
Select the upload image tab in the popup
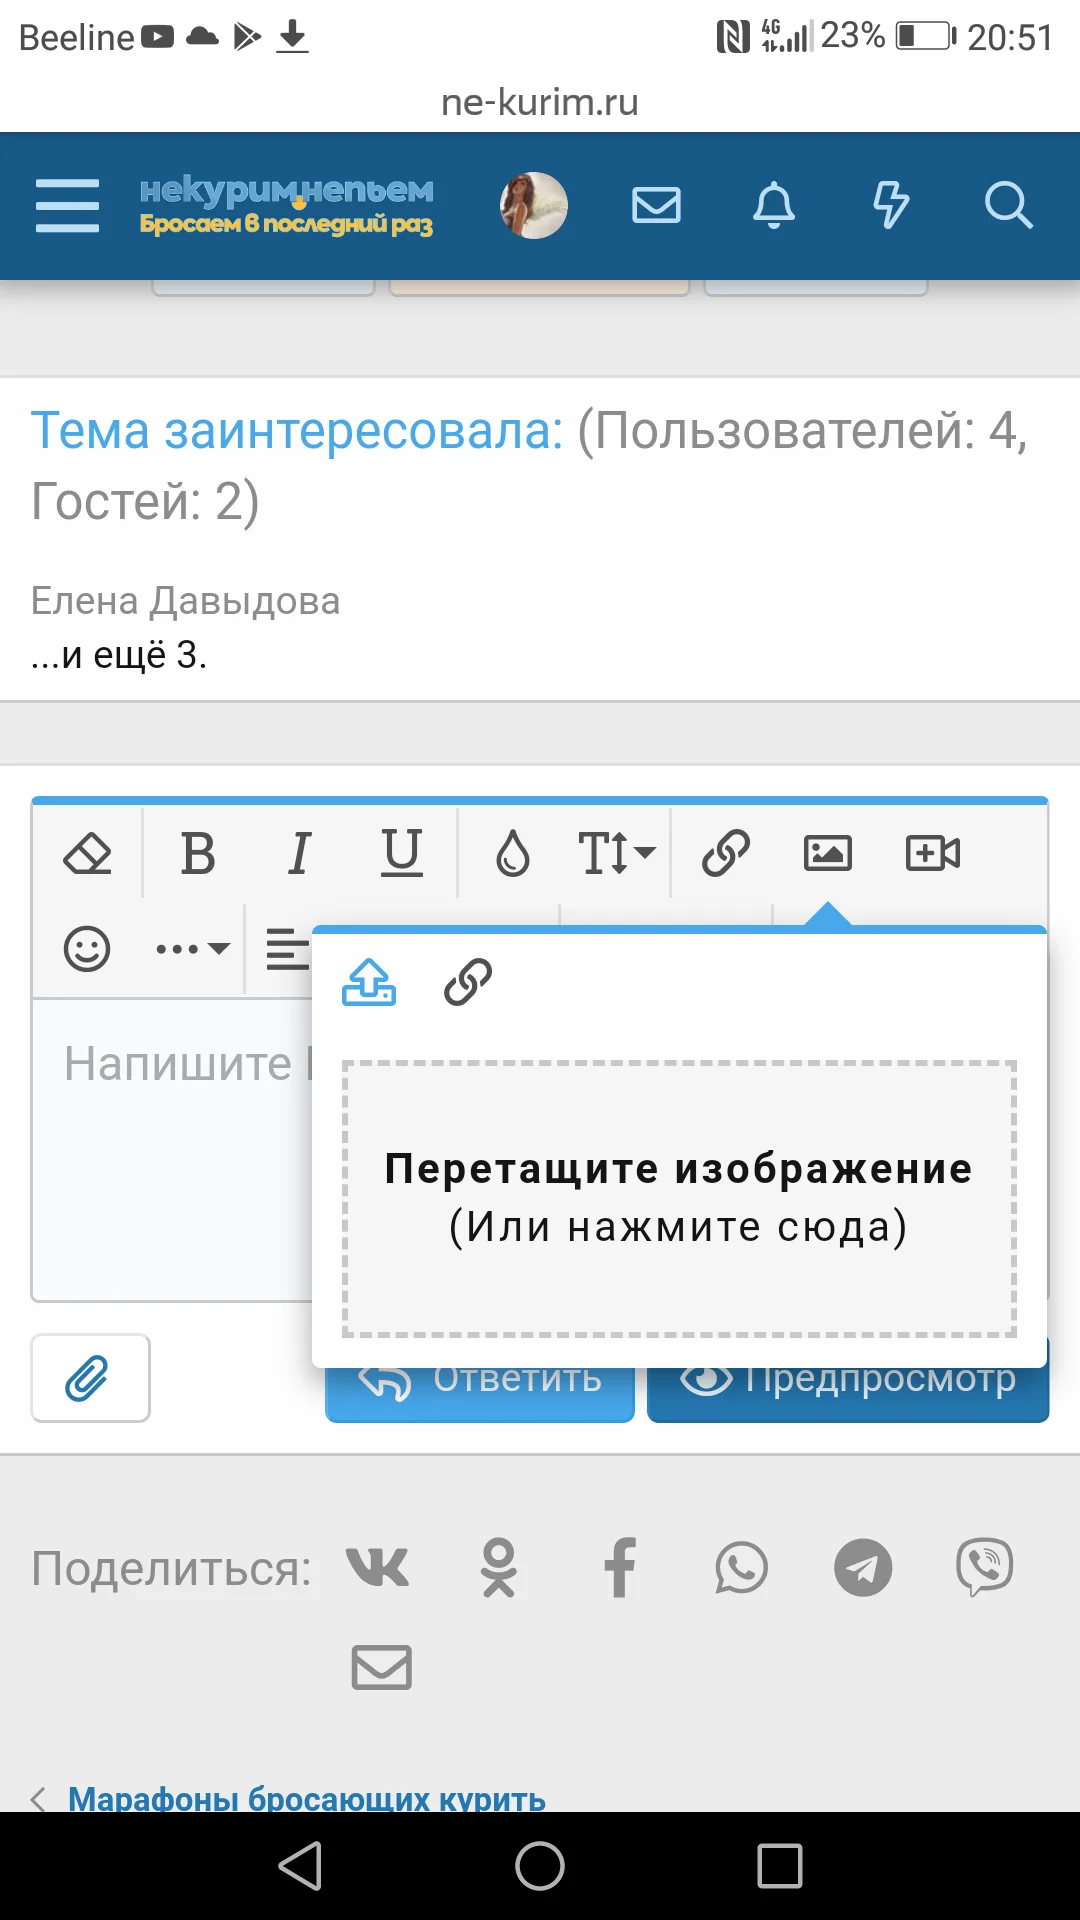coord(369,982)
